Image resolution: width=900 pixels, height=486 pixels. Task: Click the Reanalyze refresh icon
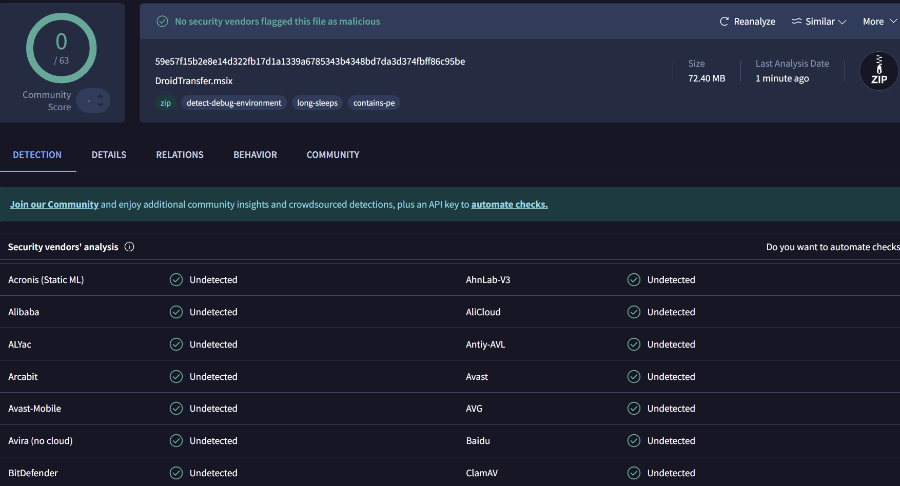pos(724,21)
